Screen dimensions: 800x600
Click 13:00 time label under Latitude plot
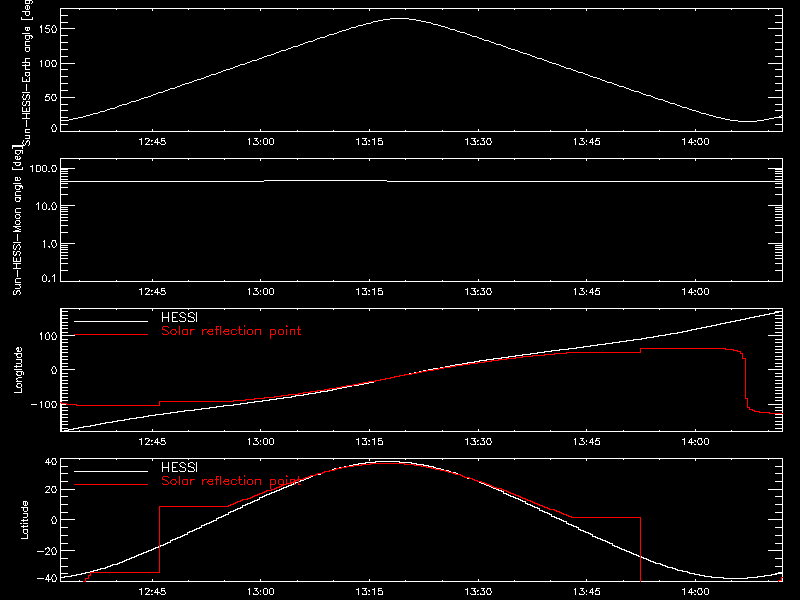click(261, 592)
